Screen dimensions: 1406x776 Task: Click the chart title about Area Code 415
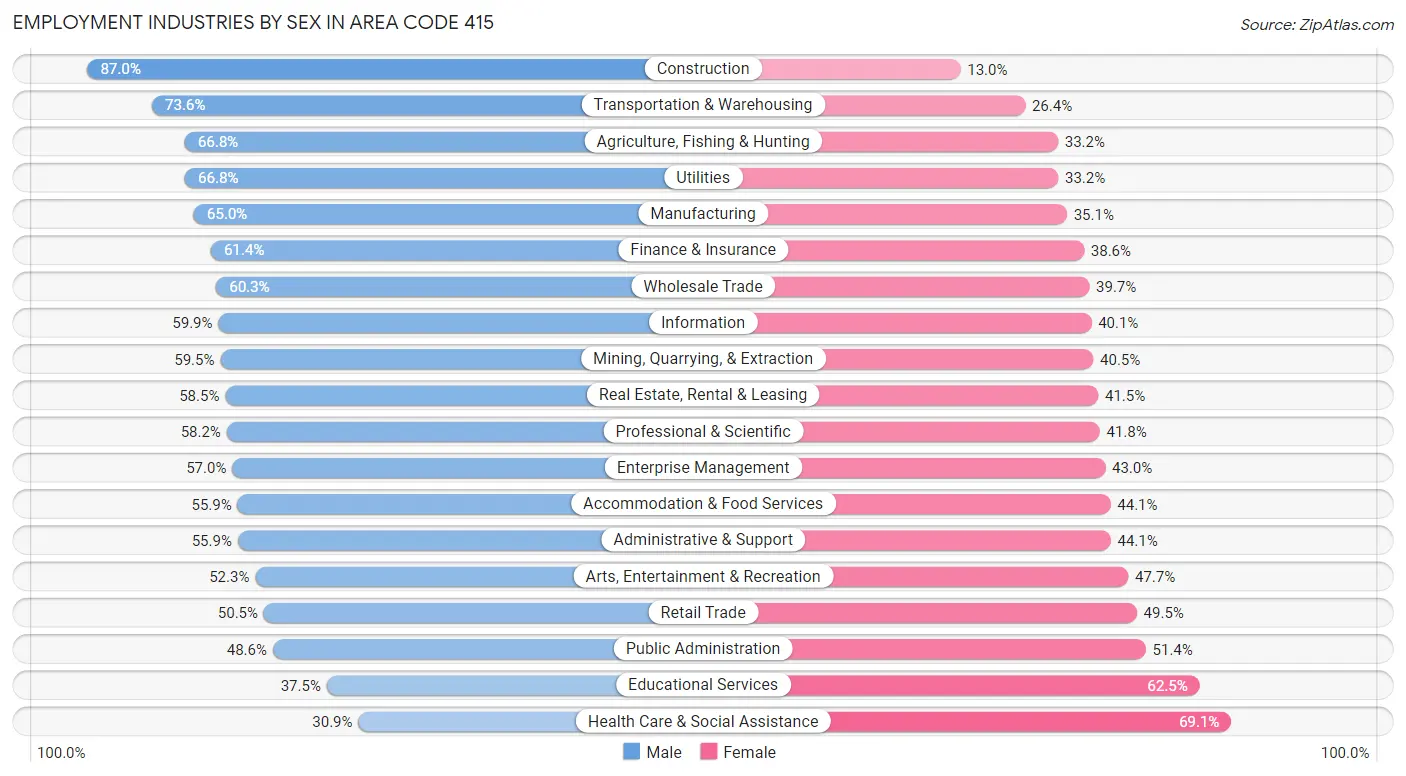pos(253,22)
